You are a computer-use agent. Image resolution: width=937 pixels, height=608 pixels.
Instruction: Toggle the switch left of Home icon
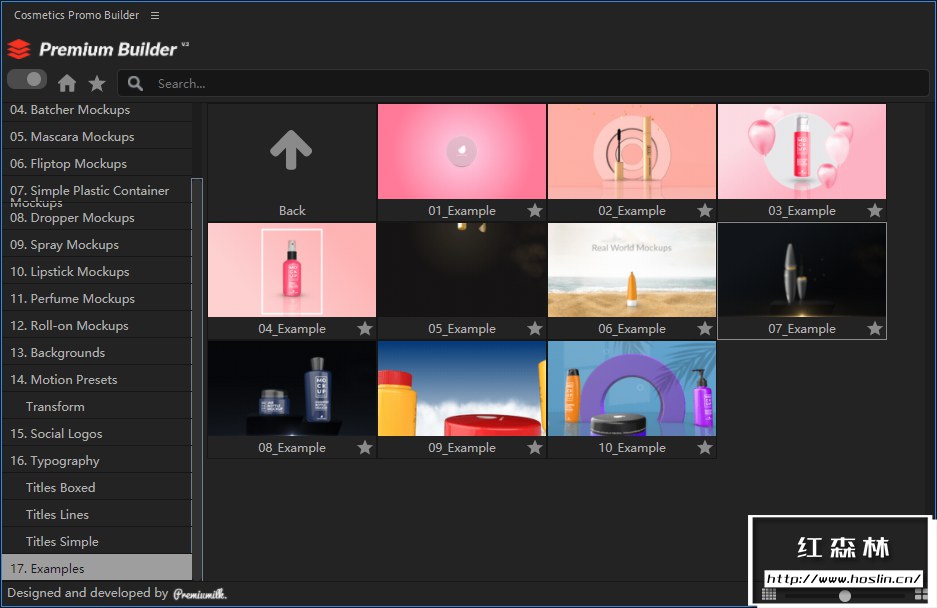click(27, 80)
